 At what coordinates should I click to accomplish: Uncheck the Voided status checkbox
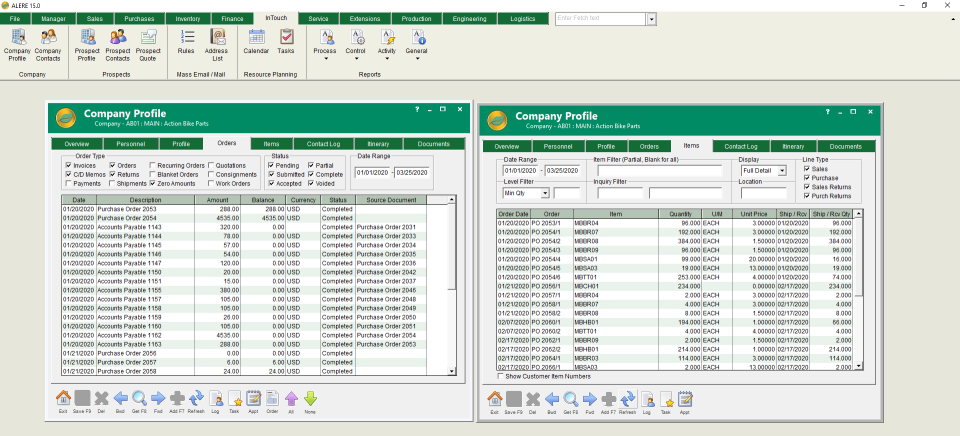click(313, 183)
